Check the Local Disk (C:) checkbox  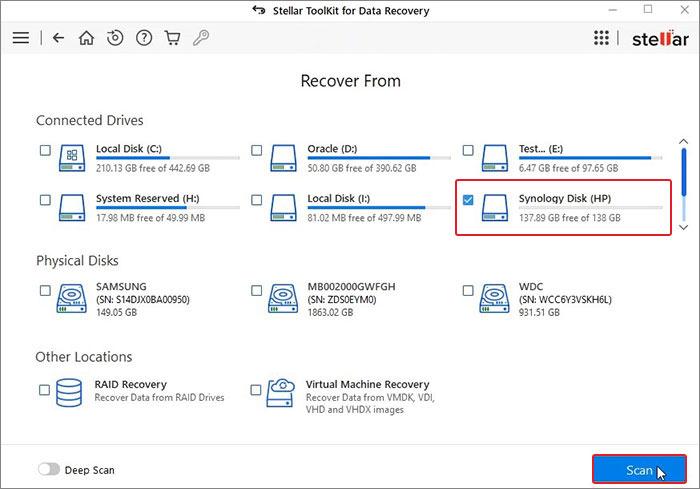coord(45,150)
